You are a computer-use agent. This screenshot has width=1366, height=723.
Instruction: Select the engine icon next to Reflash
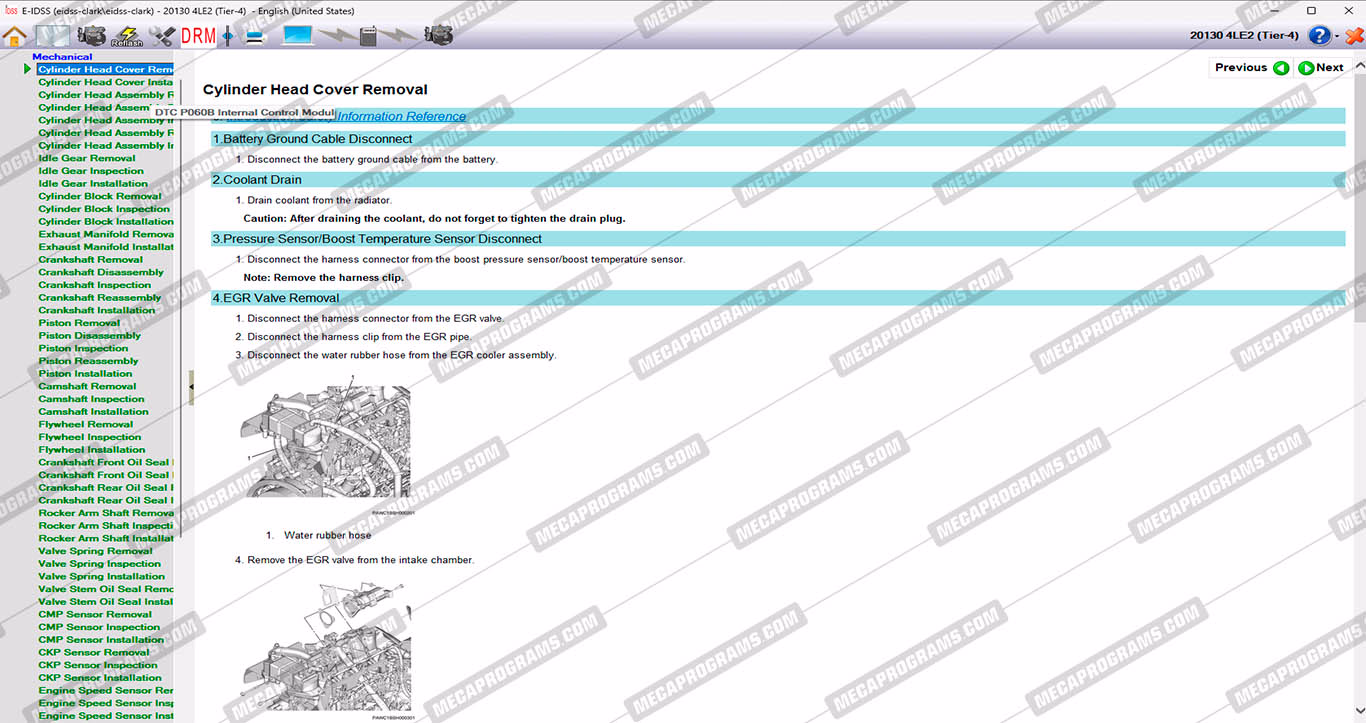tap(92, 37)
